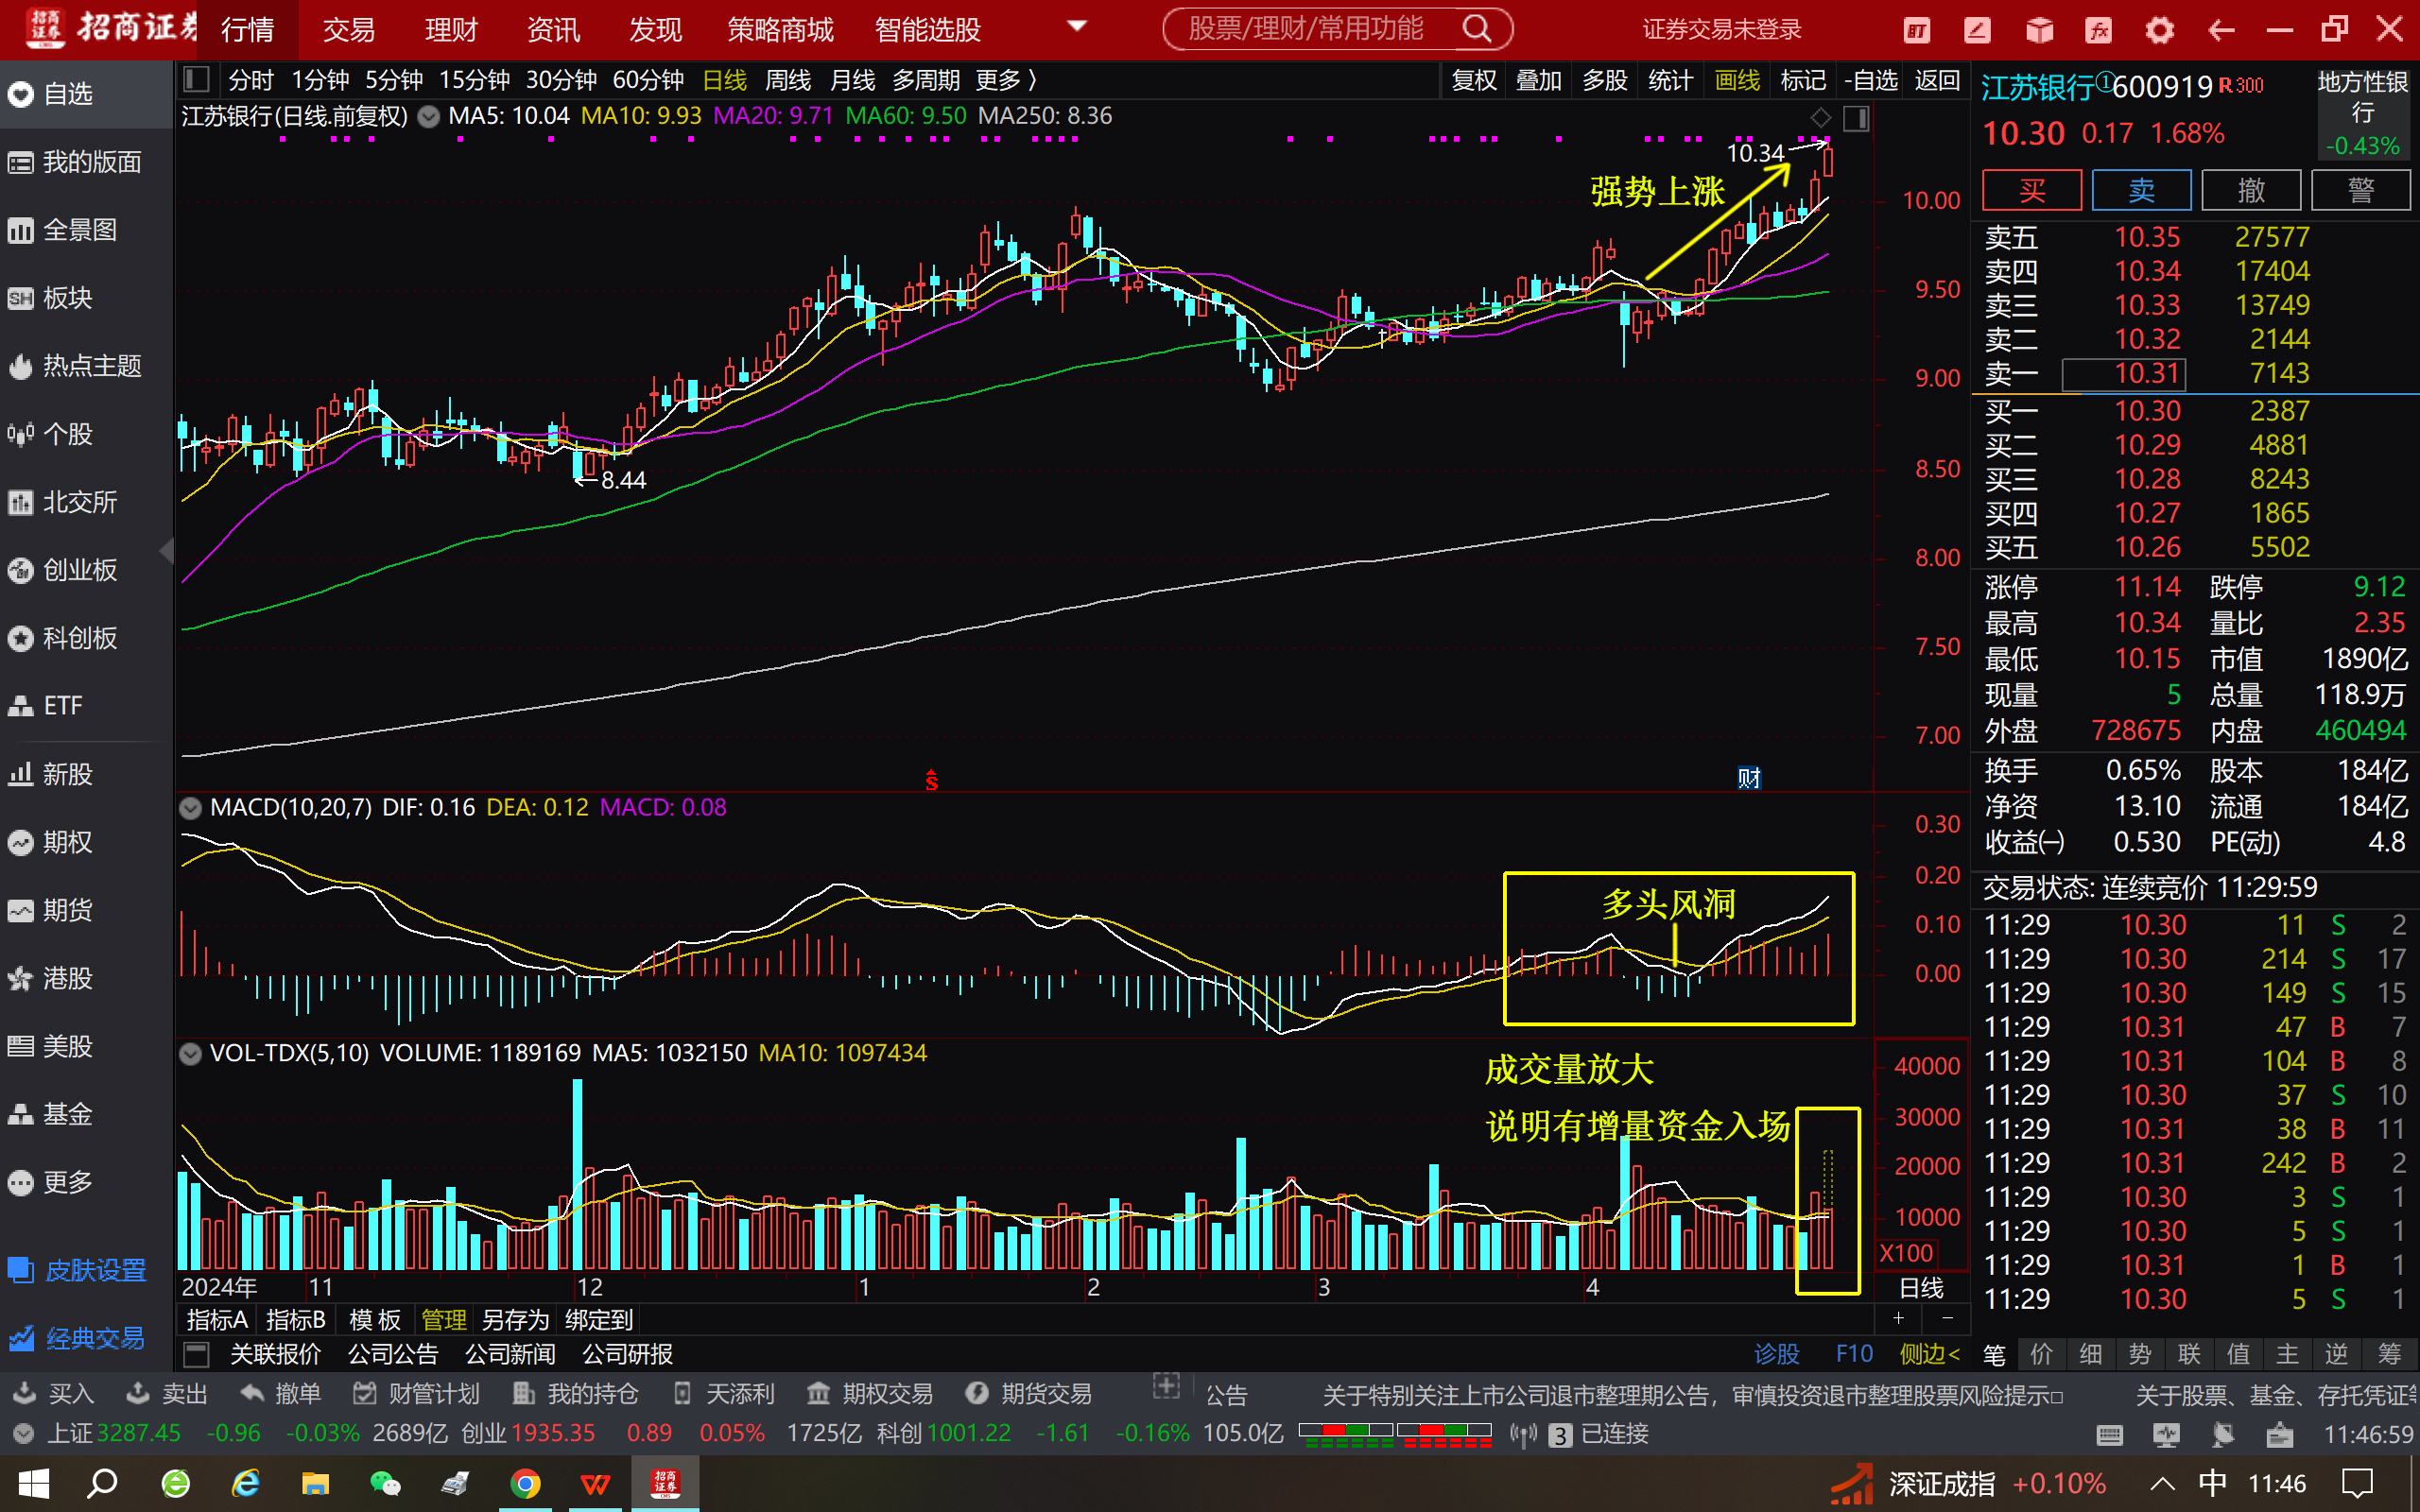Open 经典交易 classic trading
The height and width of the screenshot is (1512, 2420).
(78, 1338)
